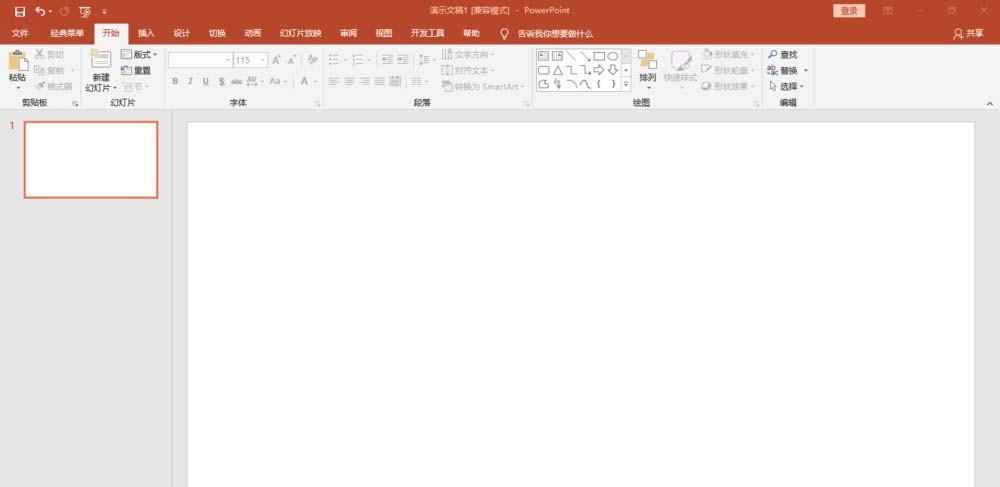Toggle underline formatting (U)
The image size is (1000, 487).
[x=206, y=82]
